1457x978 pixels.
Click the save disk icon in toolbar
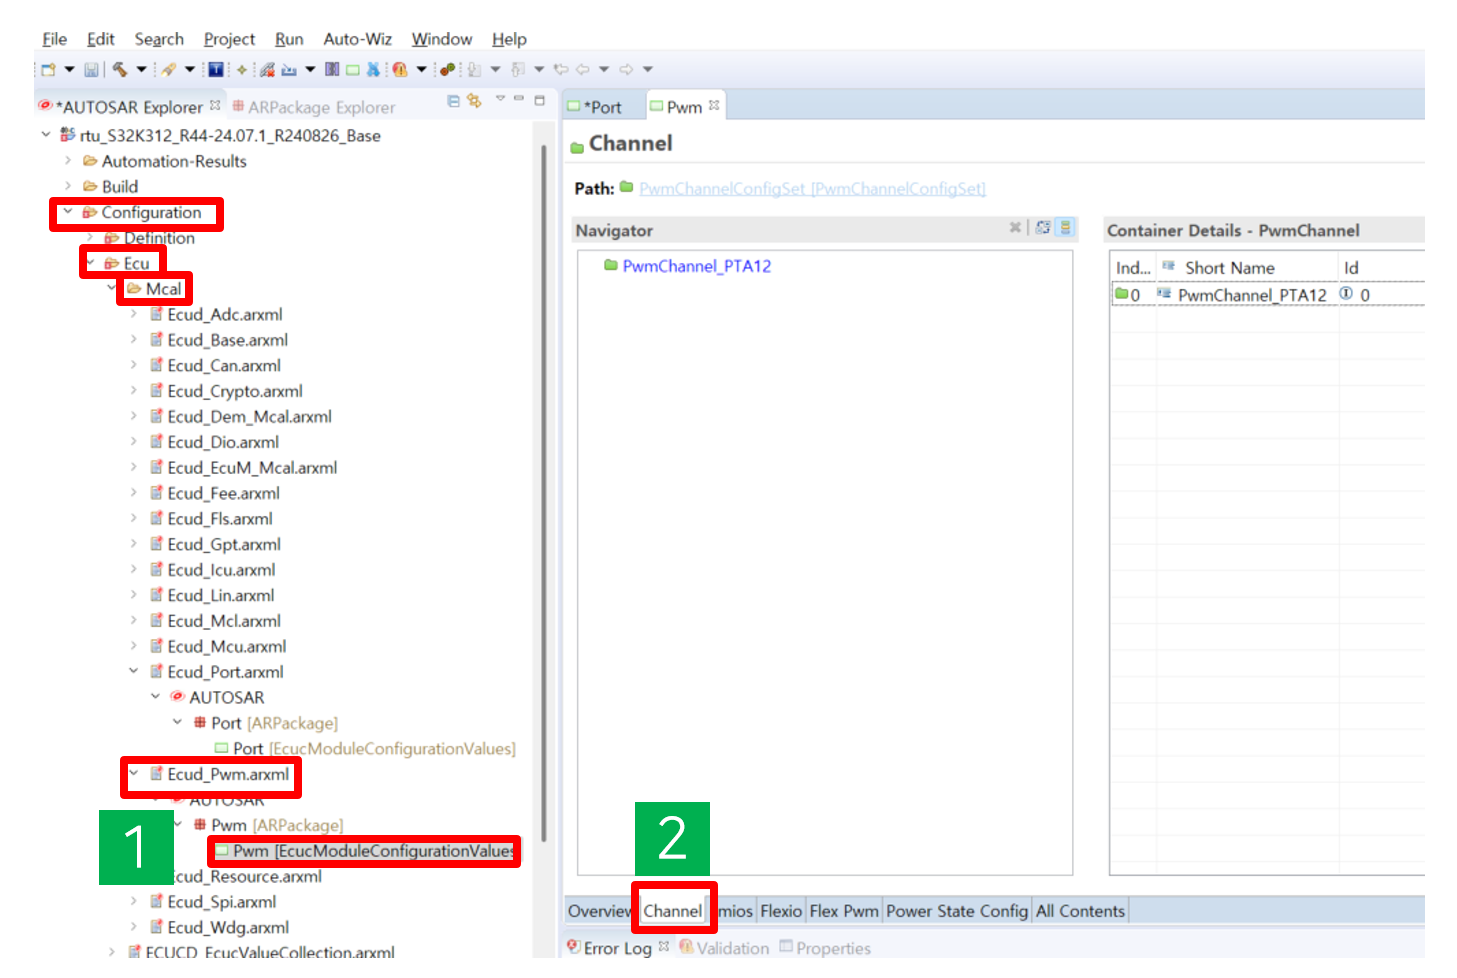[x=91, y=70]
